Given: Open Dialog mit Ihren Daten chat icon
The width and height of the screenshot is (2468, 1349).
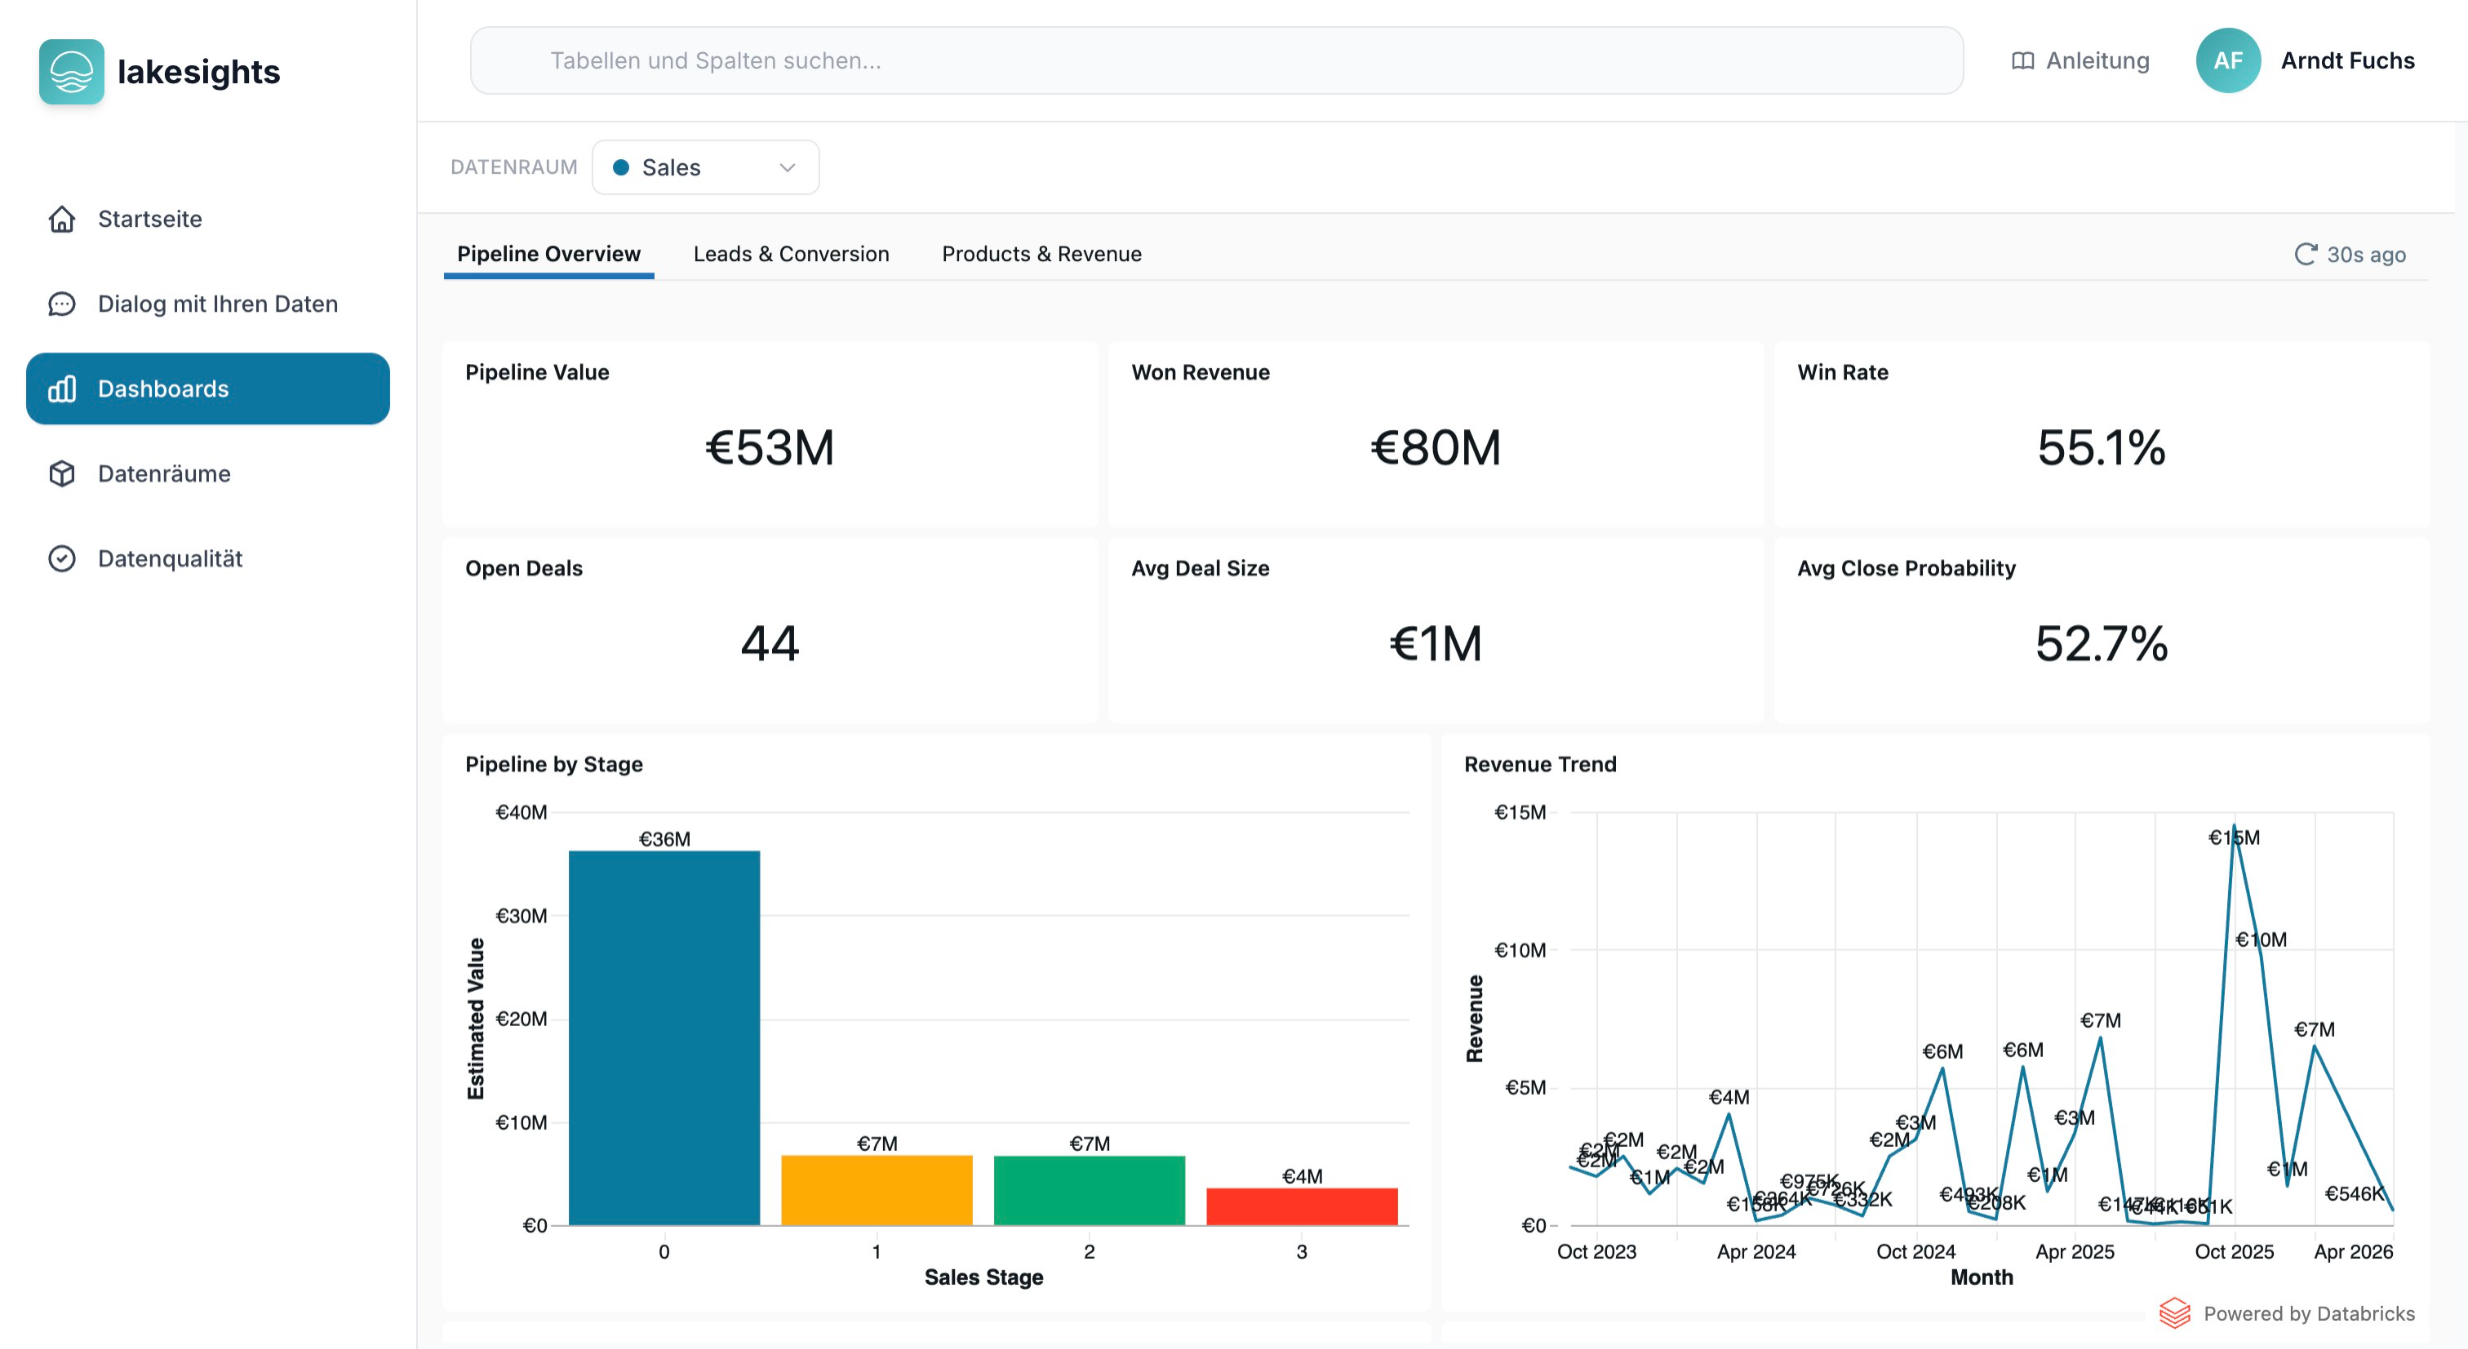Looking at the screenshot, I should (x=62, y=303).
